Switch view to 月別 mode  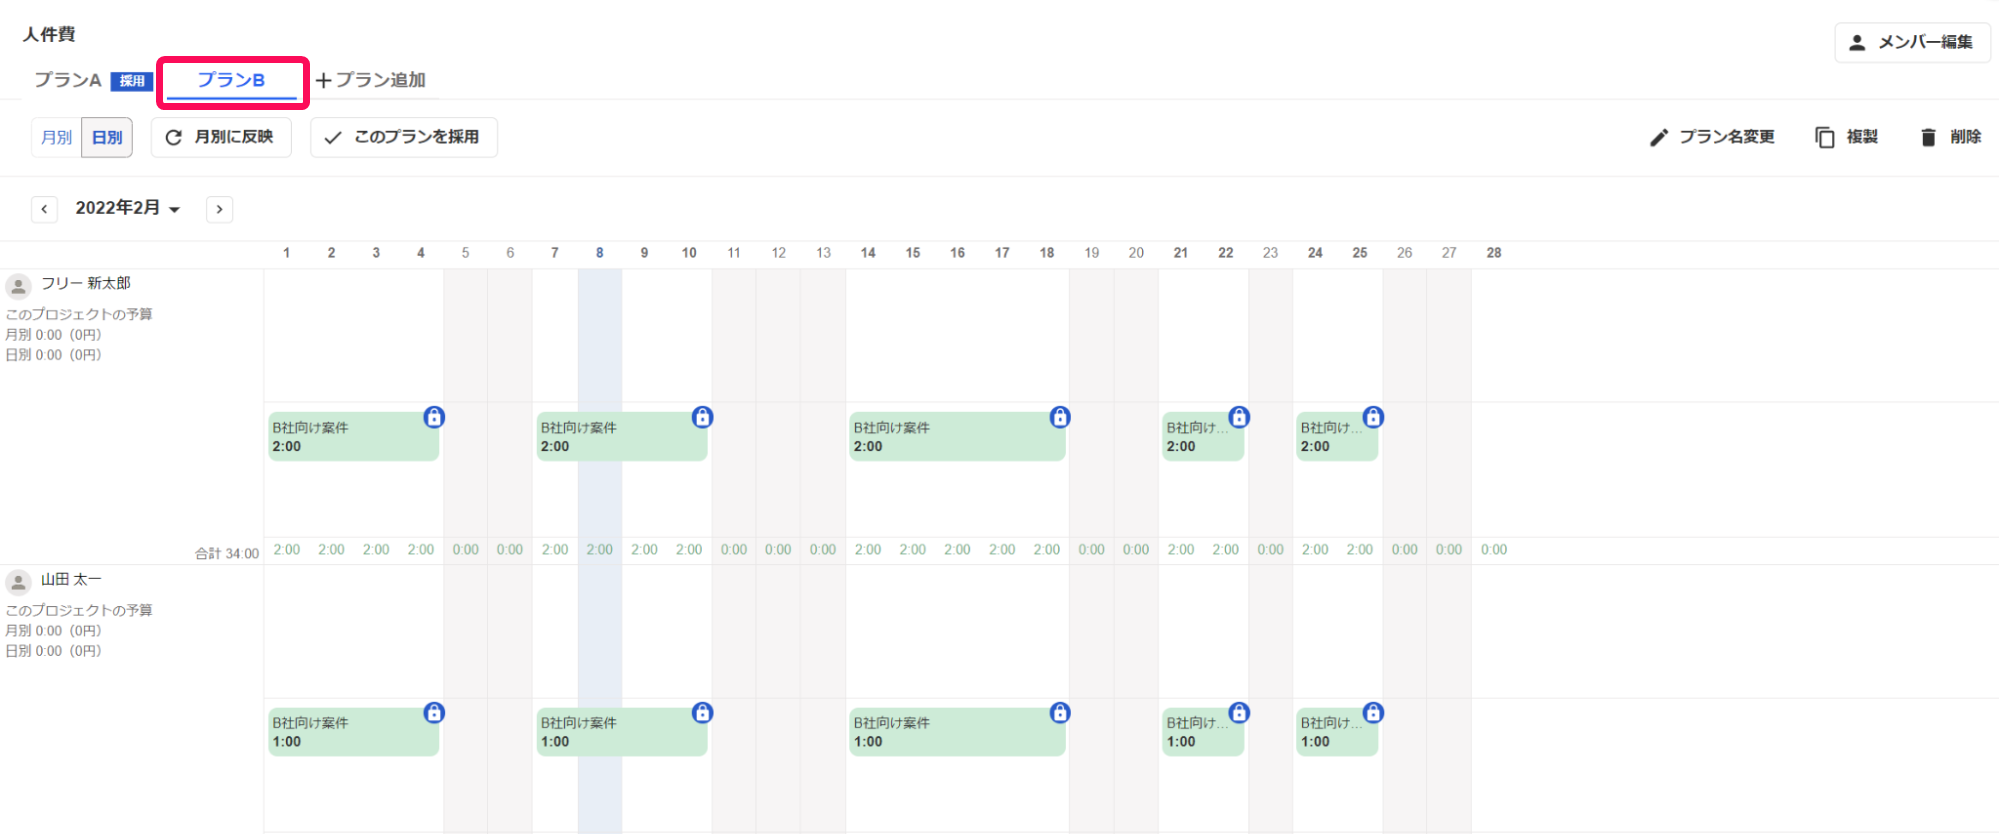pyautogui.click(x=56, y=137)
